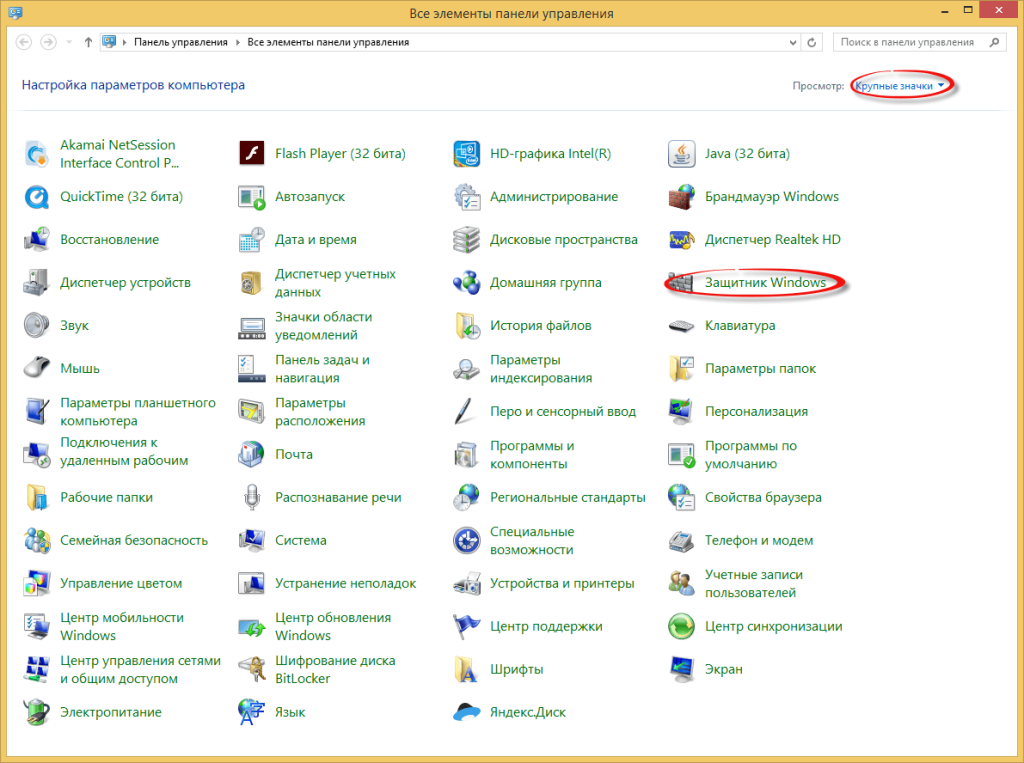1024x763 pixels.
Task: Click the Звук speaker icon
Action: tap(36, 326)
